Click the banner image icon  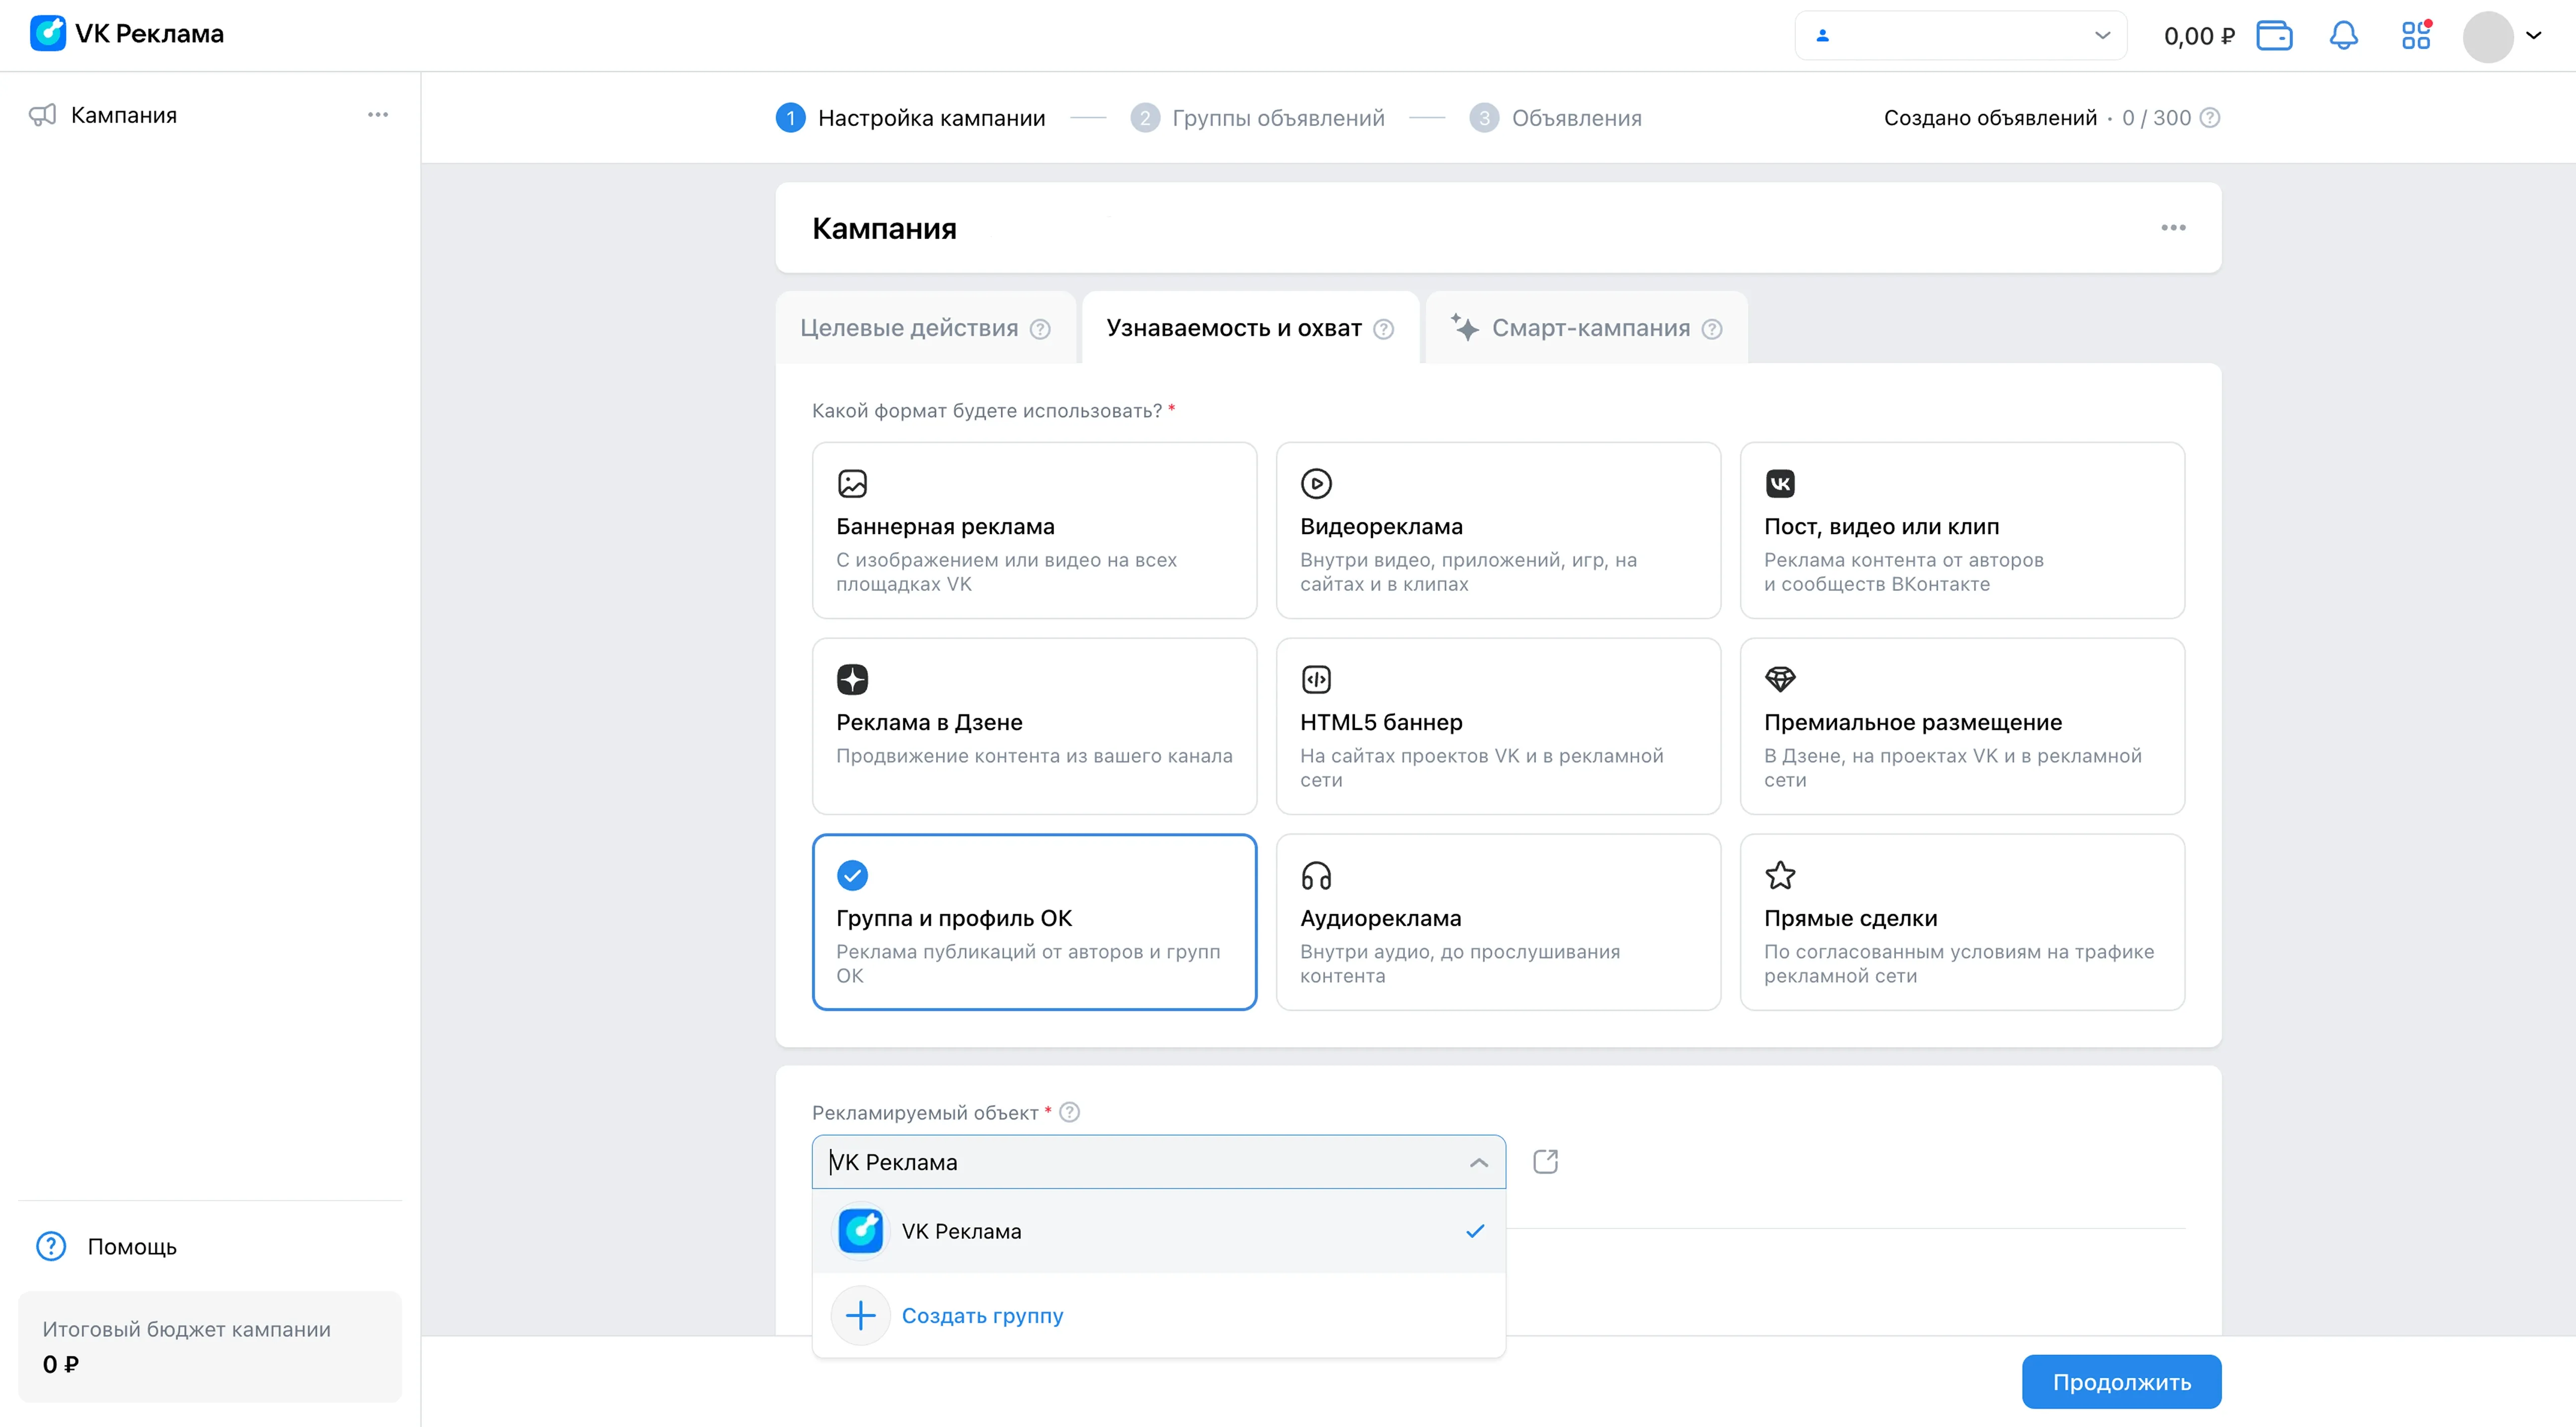[852, 484]
